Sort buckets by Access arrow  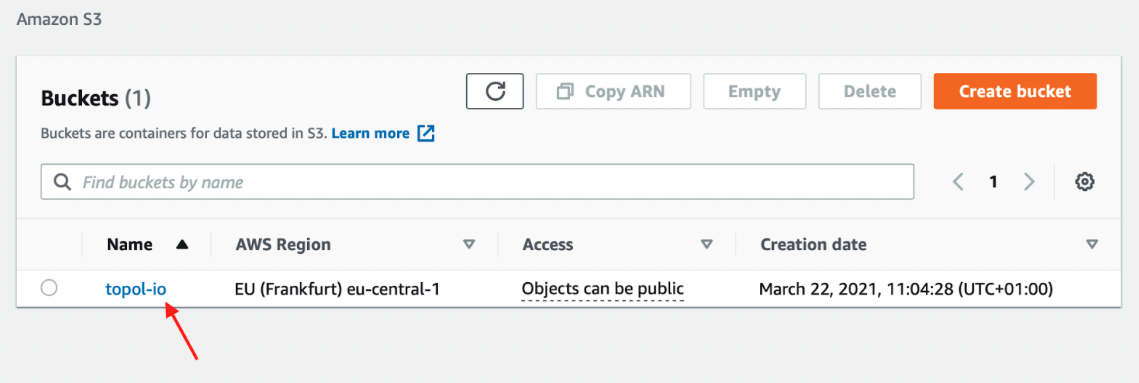[x=706, y=245]
